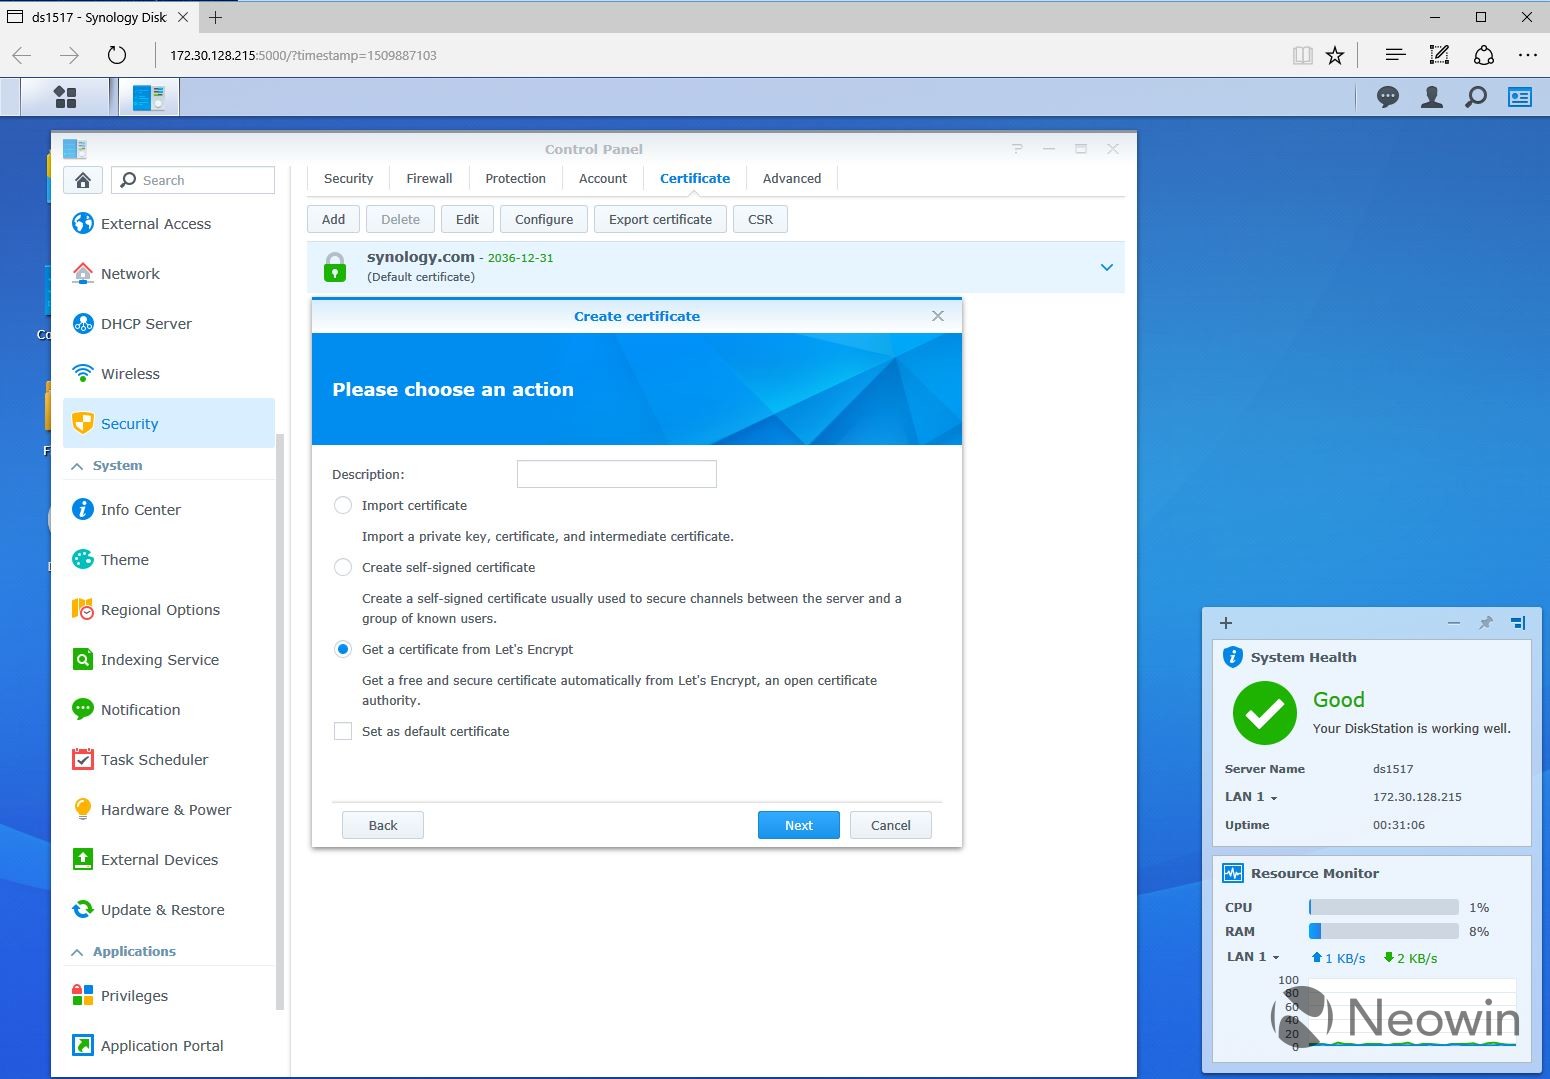Viewport: 1550px width, 1079px height.
Task: Check Set as default certificate
Action: point(343,731)
